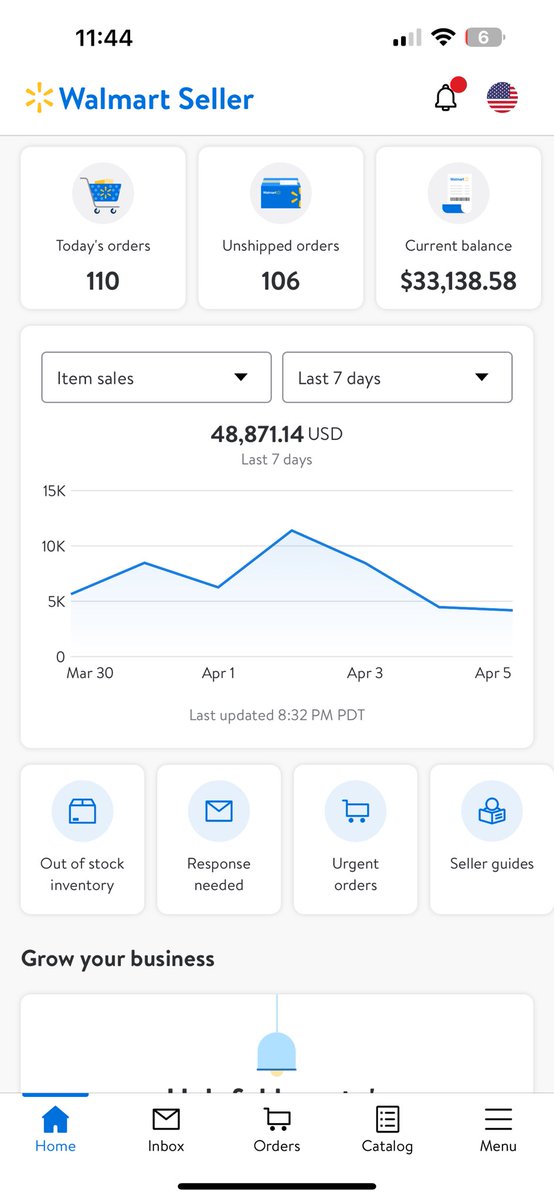
Task: Tap the 11:44 clock in status bar
Action: click(104, 38)
